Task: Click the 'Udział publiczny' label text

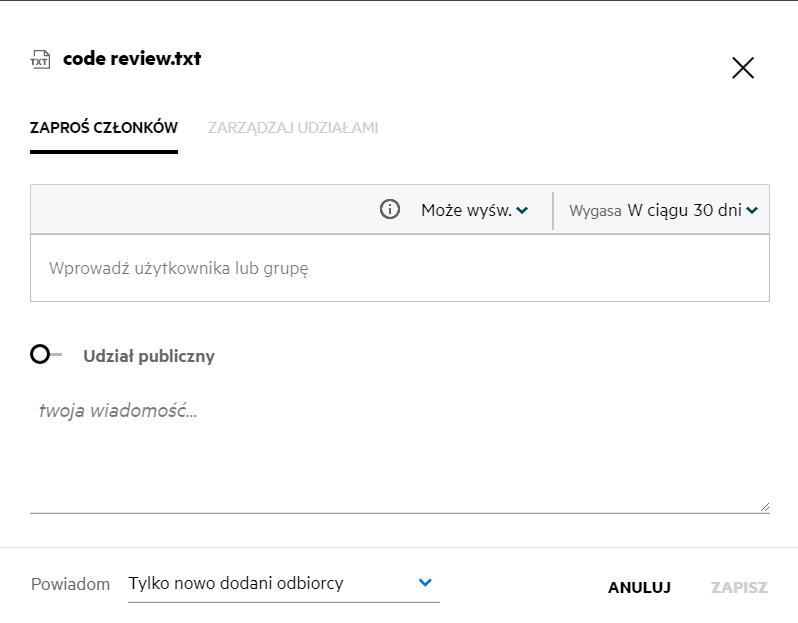Action: 149,356
